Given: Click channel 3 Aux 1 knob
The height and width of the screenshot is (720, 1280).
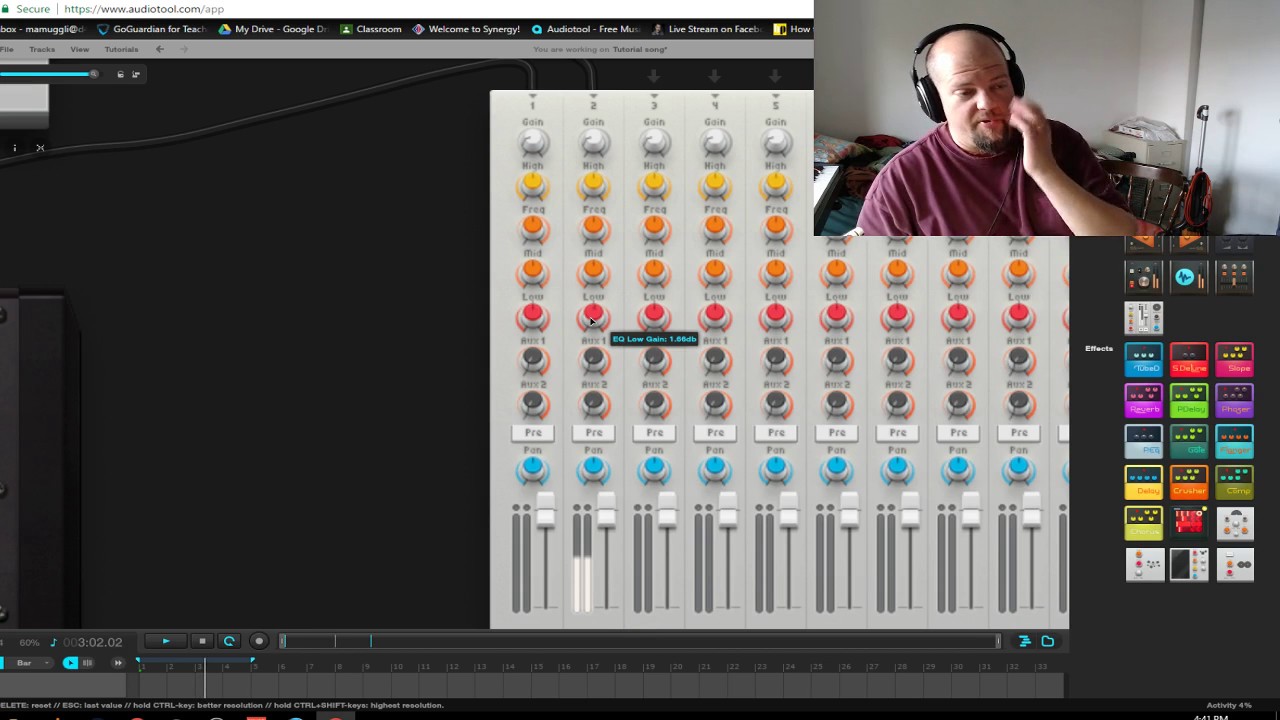Looking at the screenshot, I should 654,359.
